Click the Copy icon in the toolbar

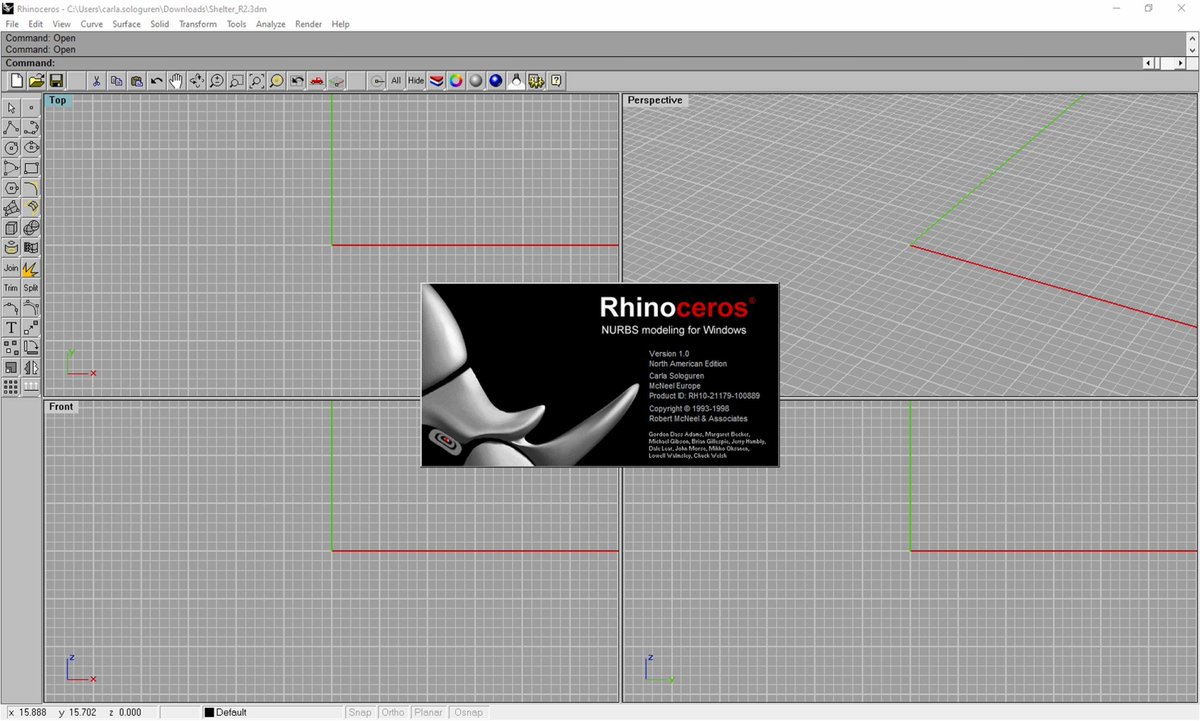pos(117,81)
